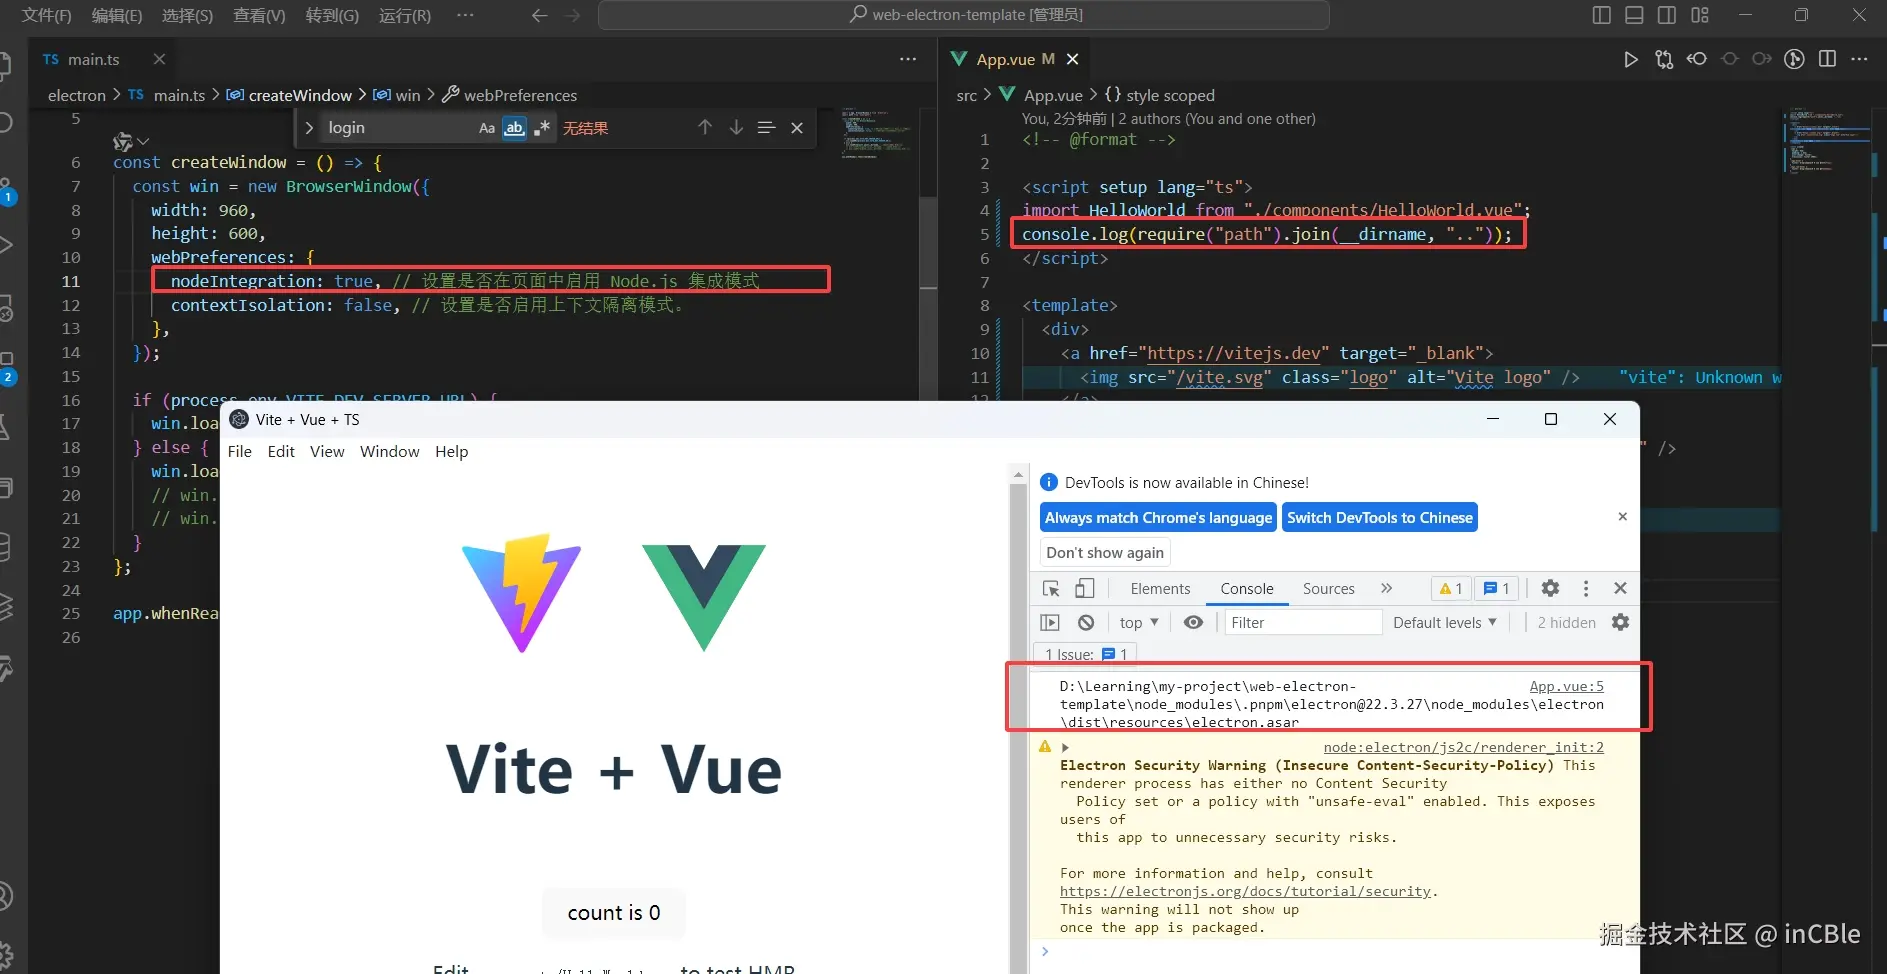Open the App.vue:5 source link in console
Viewport: 1887px width, 974px height.
point(1566,687)
